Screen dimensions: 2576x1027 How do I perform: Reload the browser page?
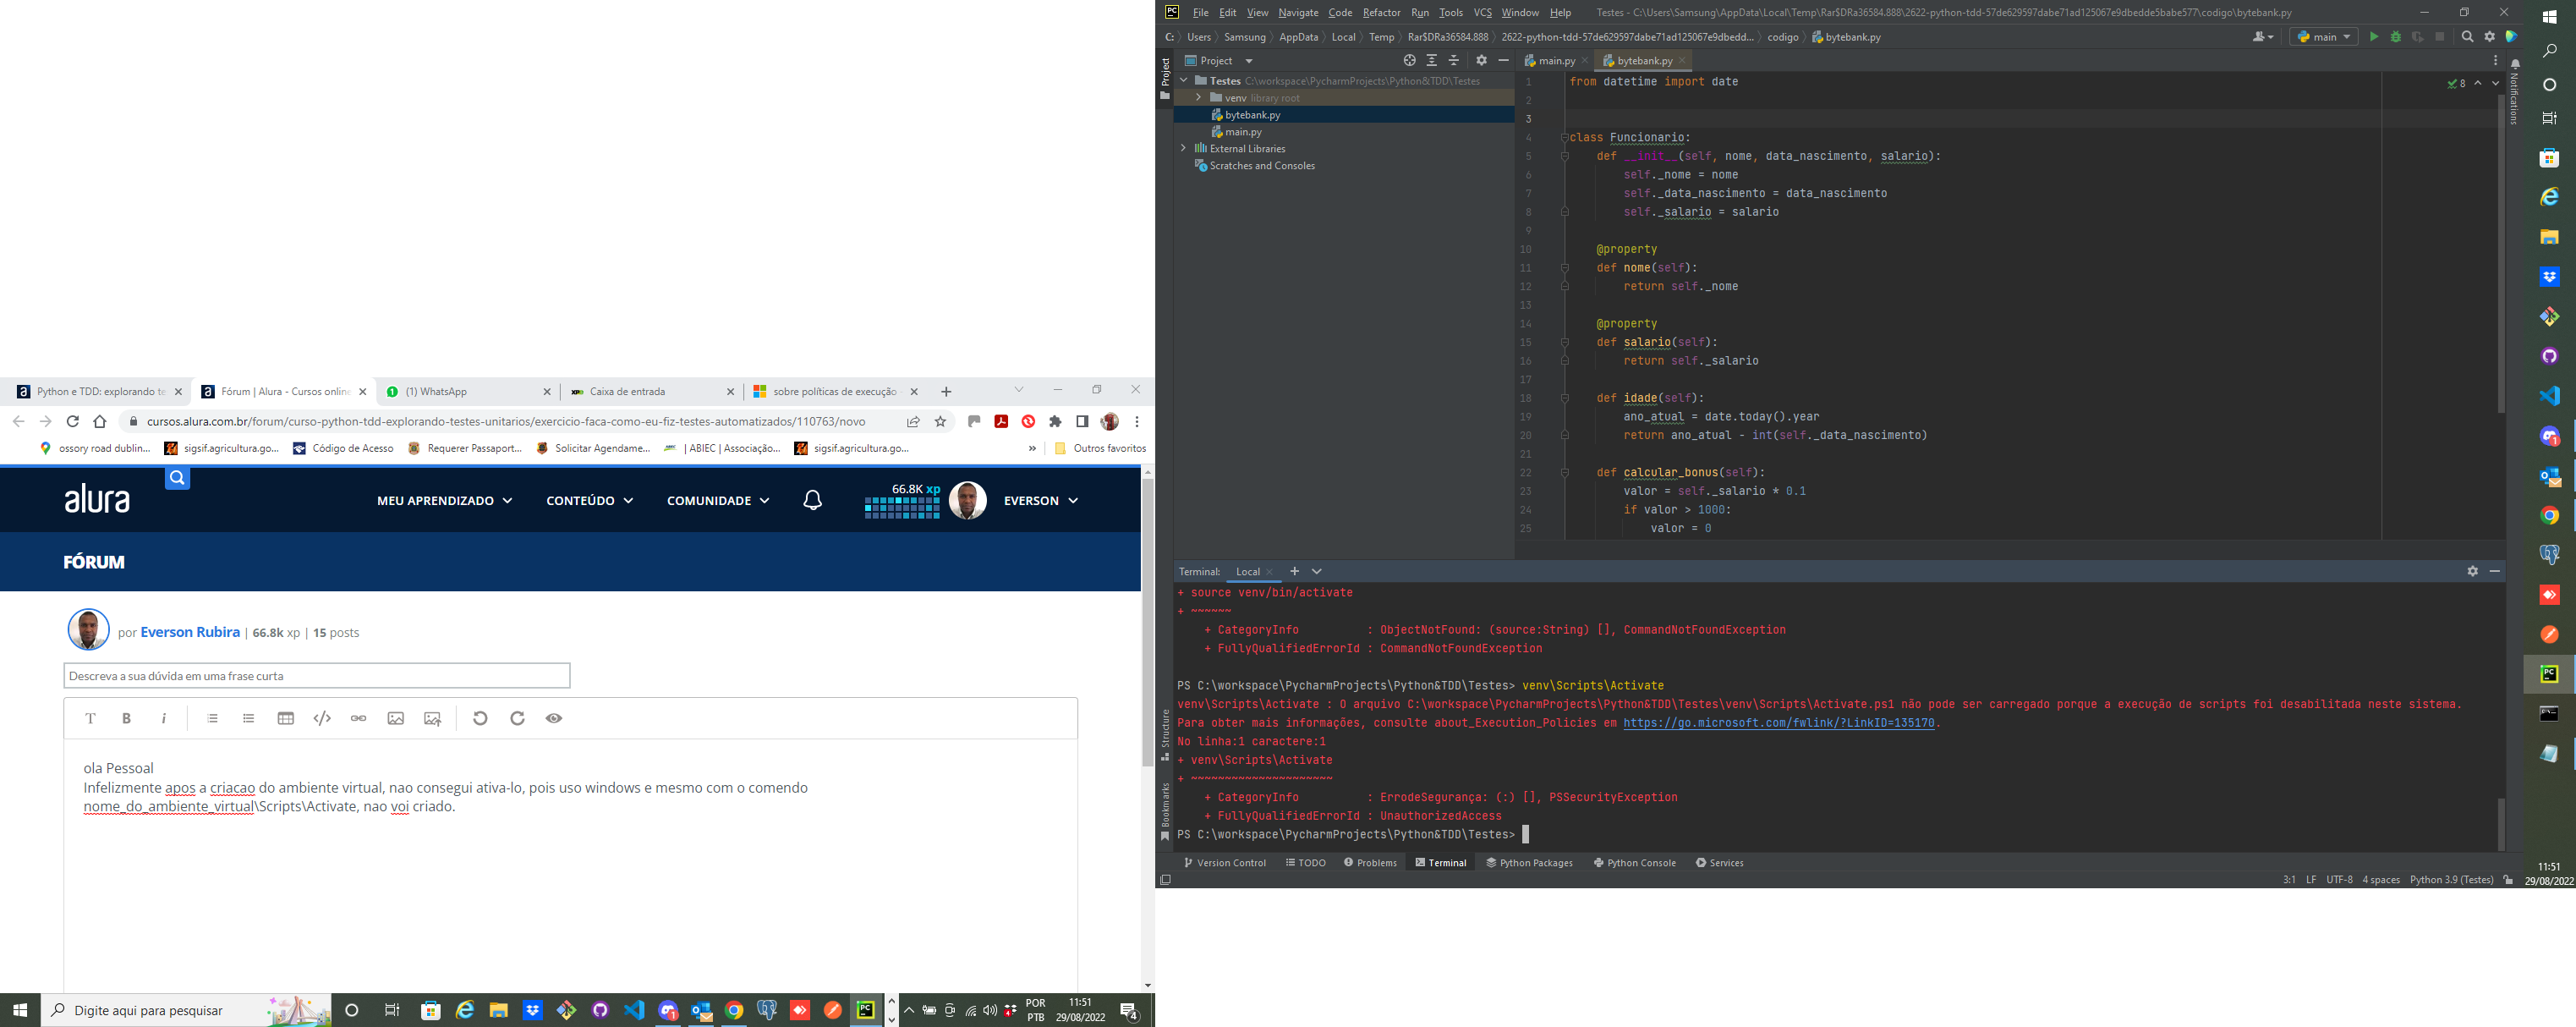[x=72, y=421]
